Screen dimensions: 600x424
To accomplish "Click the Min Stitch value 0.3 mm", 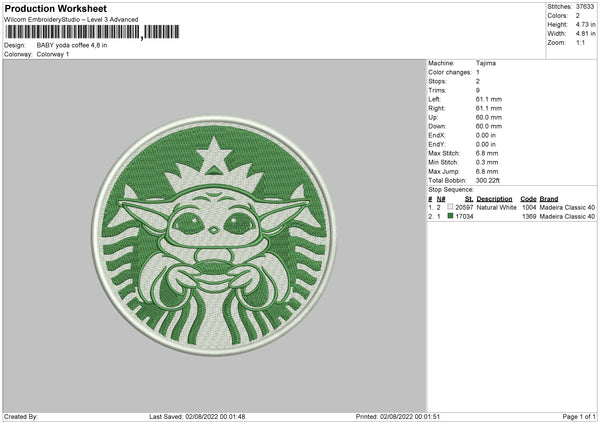I will 487,163.
